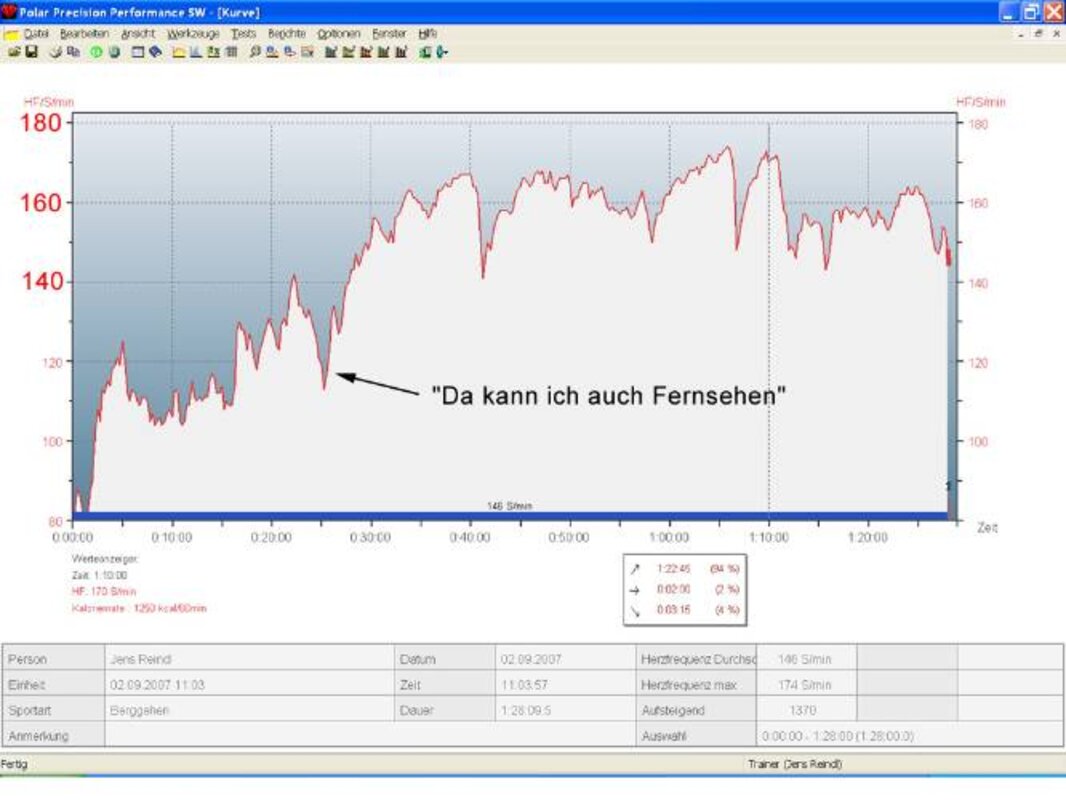Image resolution: width=1066 pixels, height=800 pixels.
Task: Click the green icon after the chart group
Action: click(x=425, y=52)
